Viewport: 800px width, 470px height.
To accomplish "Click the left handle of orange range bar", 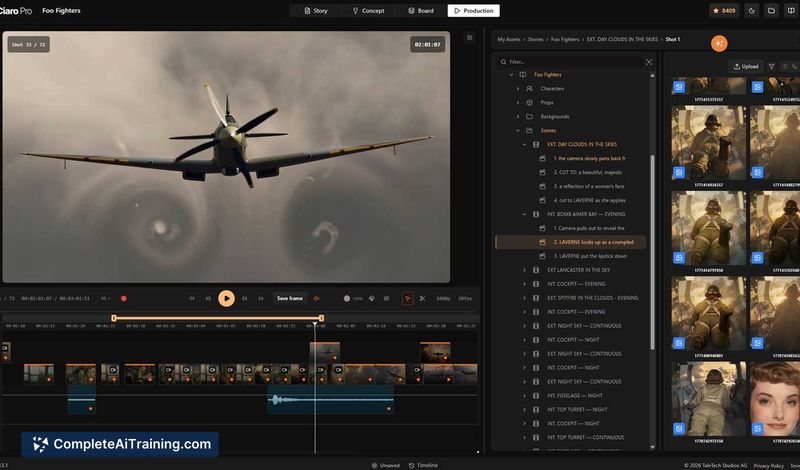I will (x=114, y=318).
